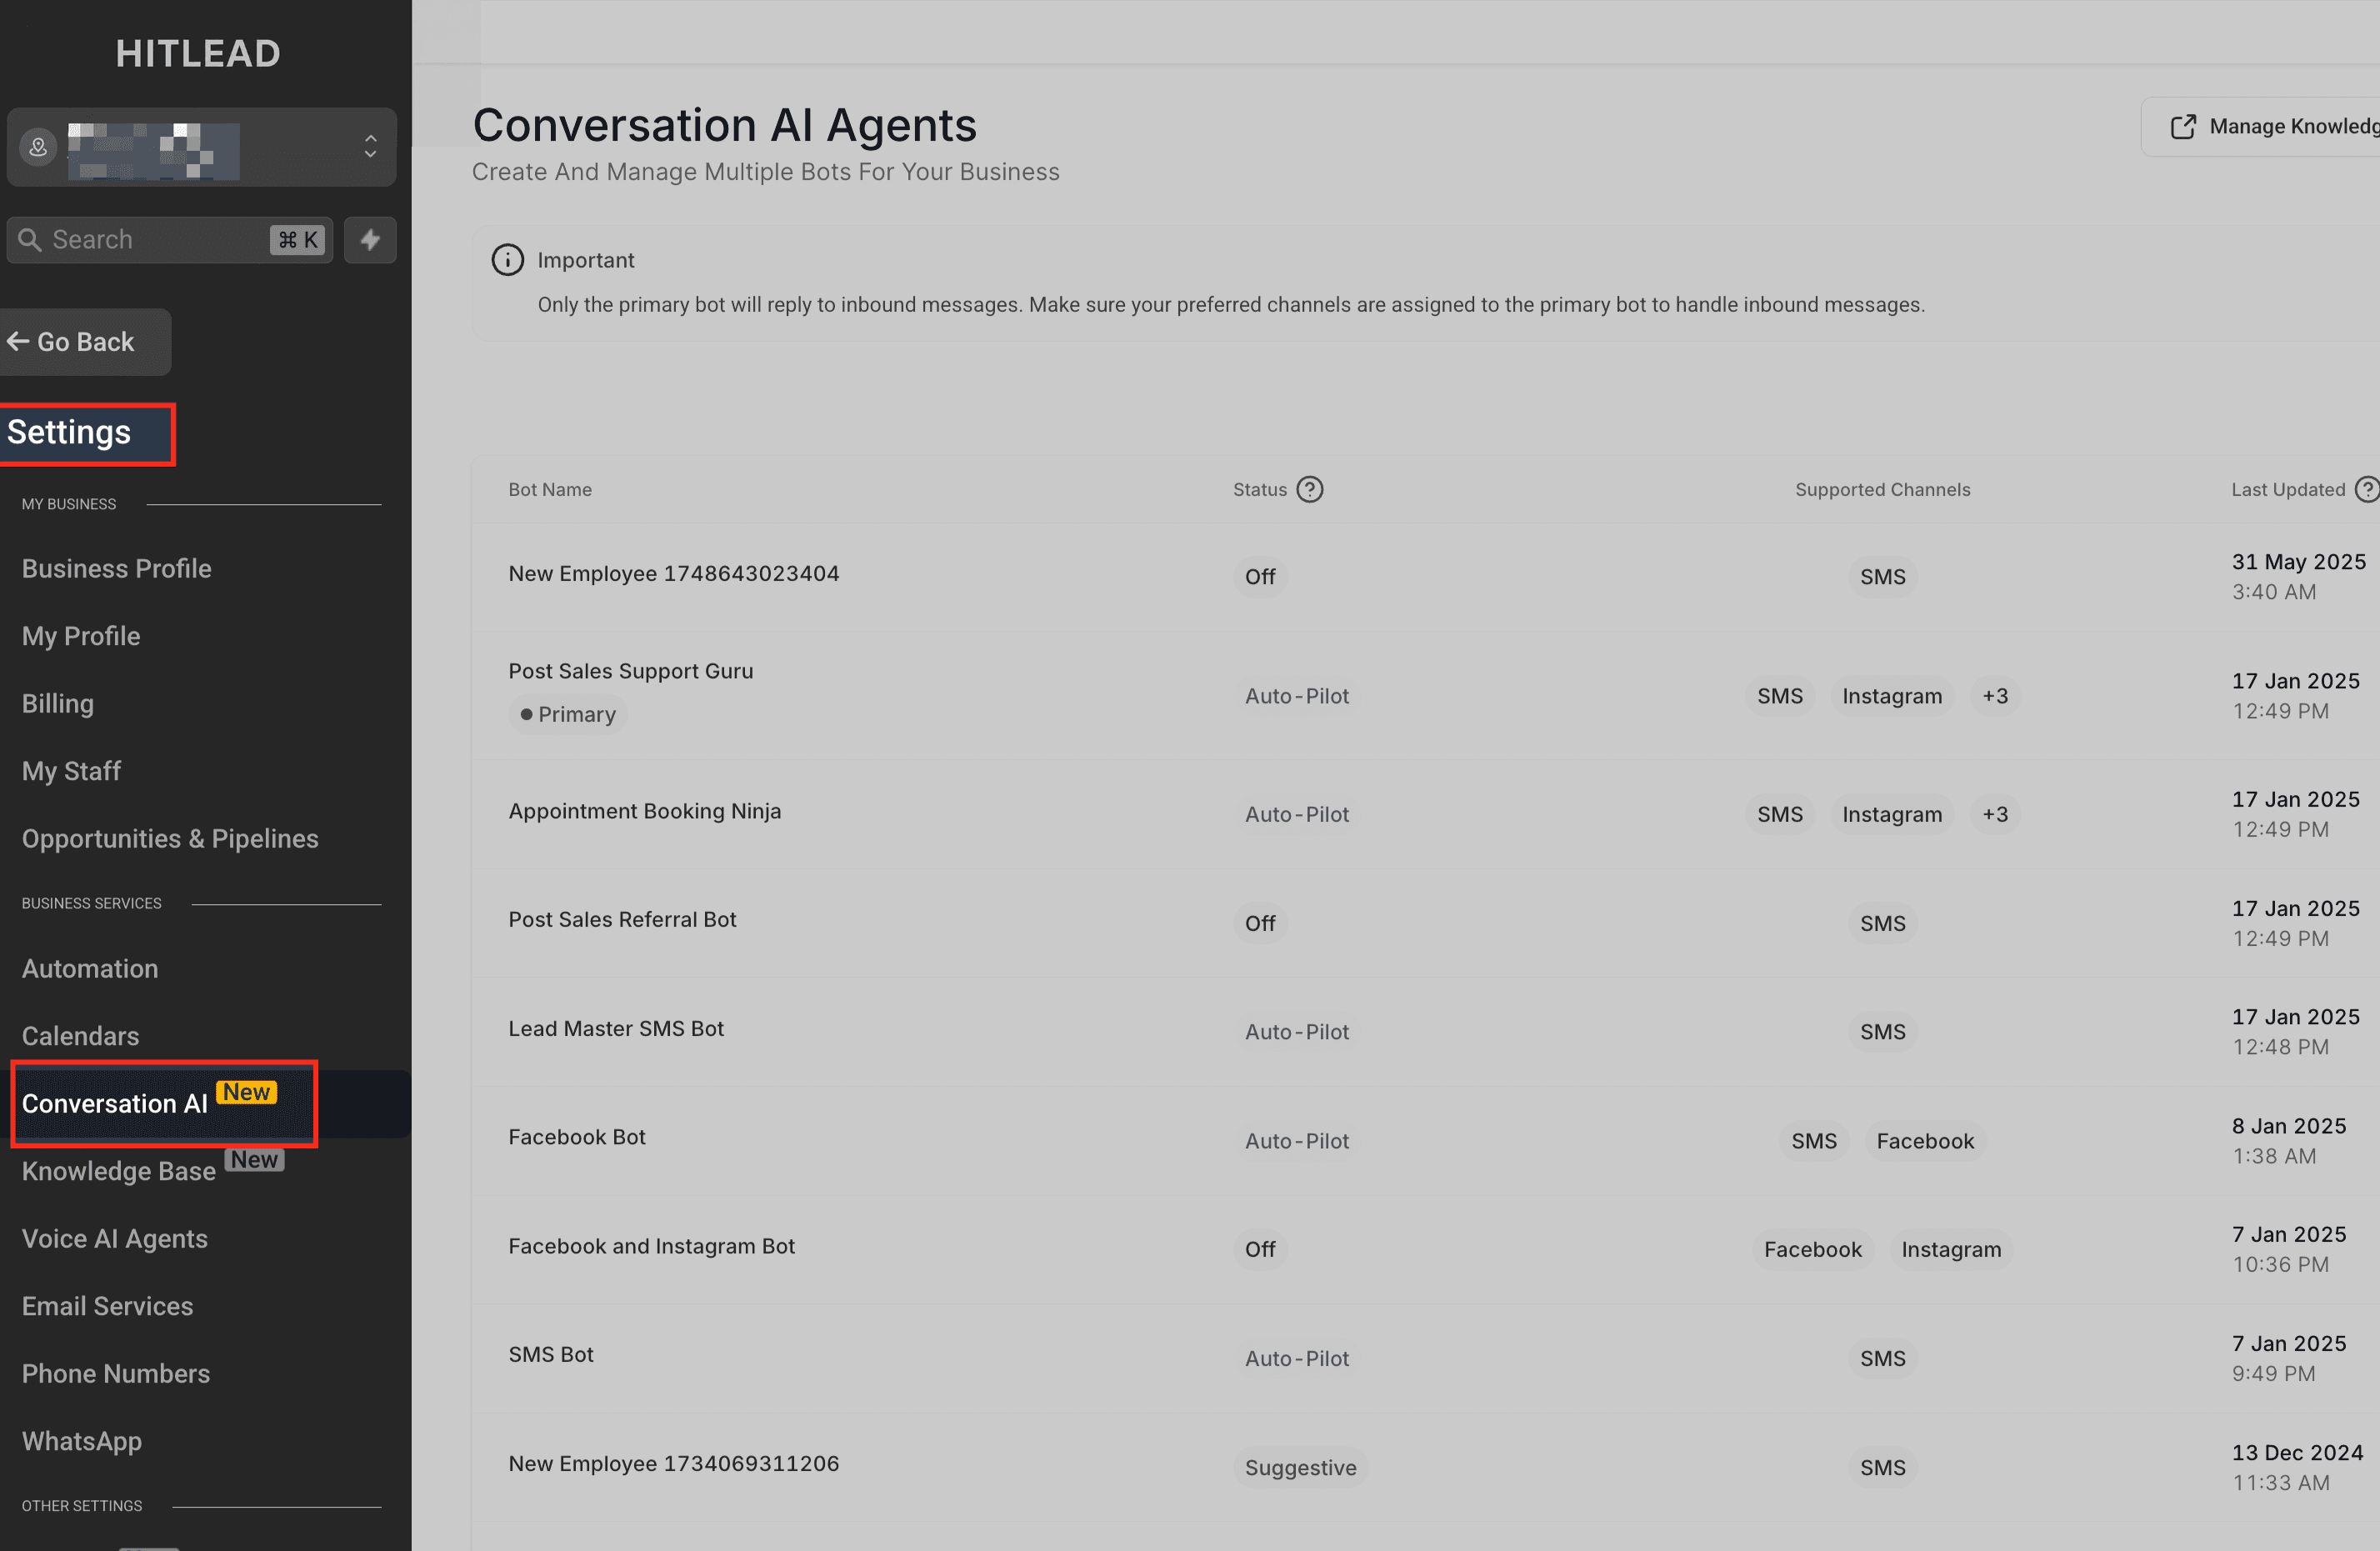Open Phone Numbers settings
Screen dimensions: 2380x1551
(x=116, y=1374)
